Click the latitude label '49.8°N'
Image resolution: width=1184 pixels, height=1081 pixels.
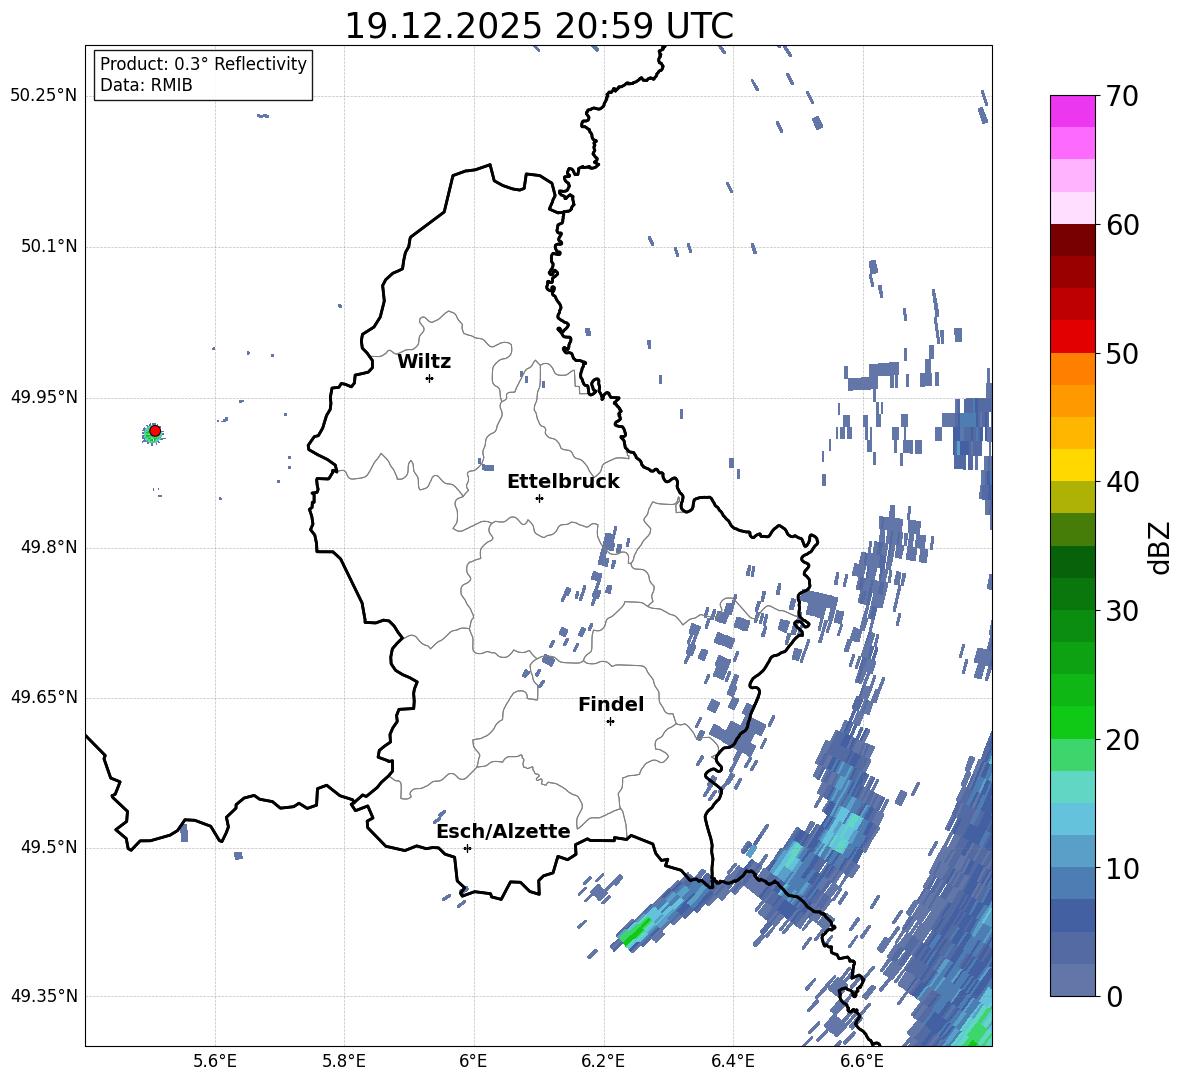coord(49,547)
